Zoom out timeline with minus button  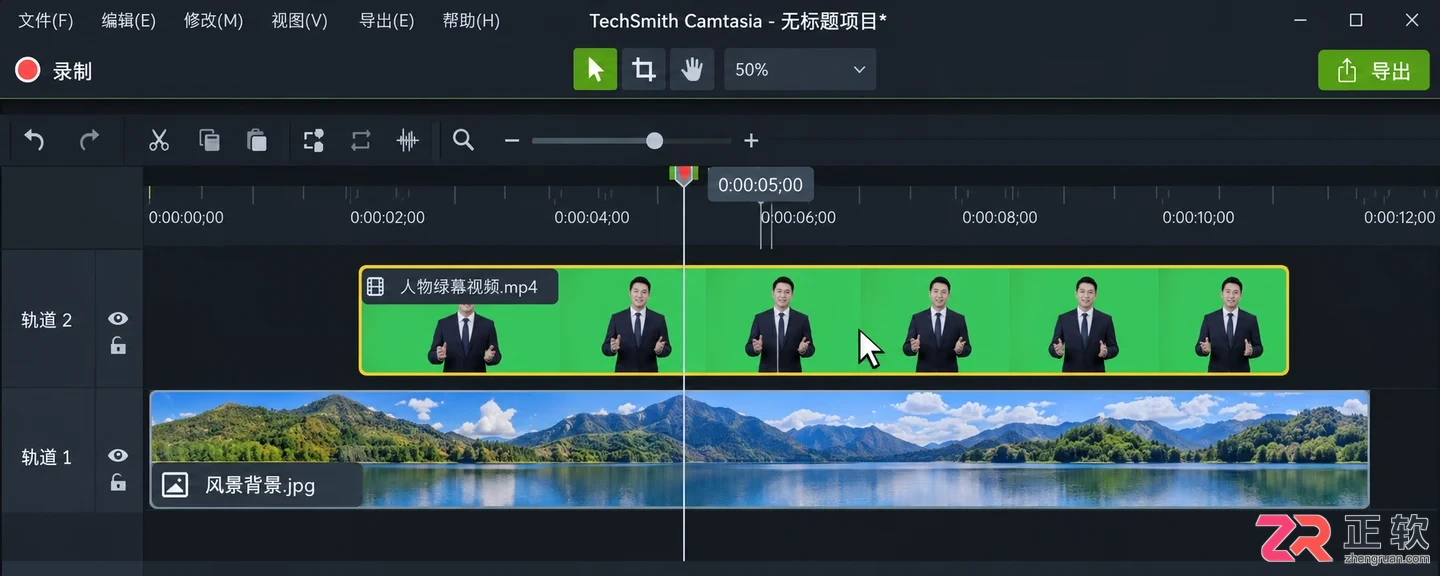(x=512, y=141)
